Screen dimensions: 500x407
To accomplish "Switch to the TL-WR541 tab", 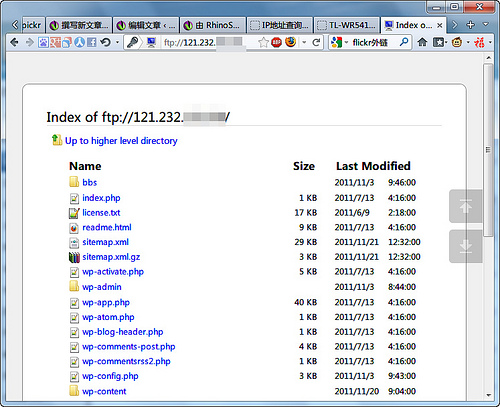I will (x=347, y=25).
